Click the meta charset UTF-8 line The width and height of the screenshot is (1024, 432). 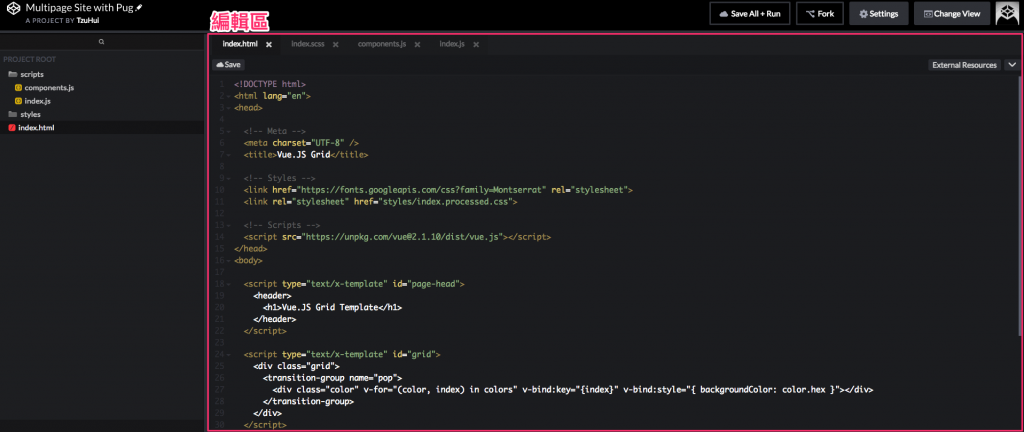tap(301, 143)
